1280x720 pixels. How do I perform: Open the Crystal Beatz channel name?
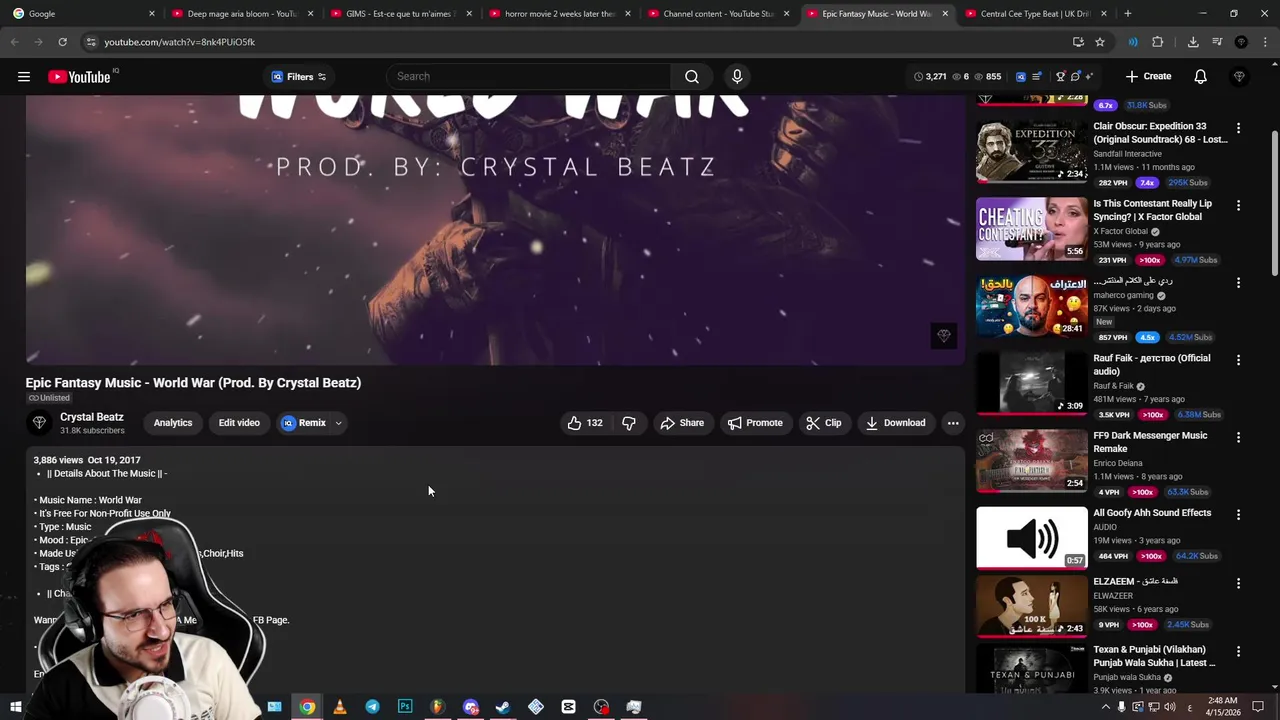[92, 417]
